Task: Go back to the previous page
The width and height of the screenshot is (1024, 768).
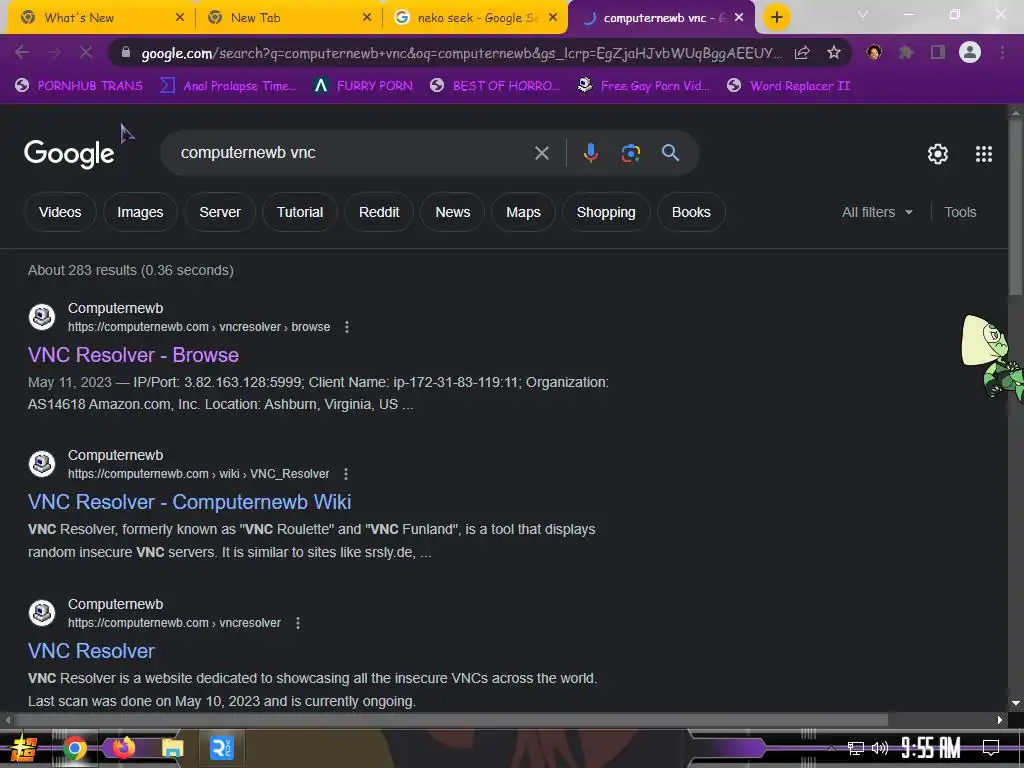Action: pyautogui.click(x=22, y=52)
